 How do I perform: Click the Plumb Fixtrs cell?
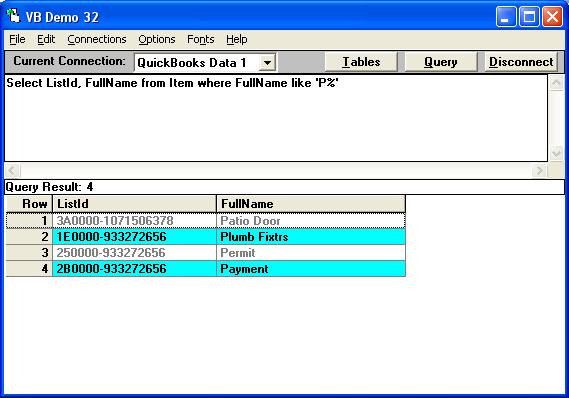pos(311,237)
